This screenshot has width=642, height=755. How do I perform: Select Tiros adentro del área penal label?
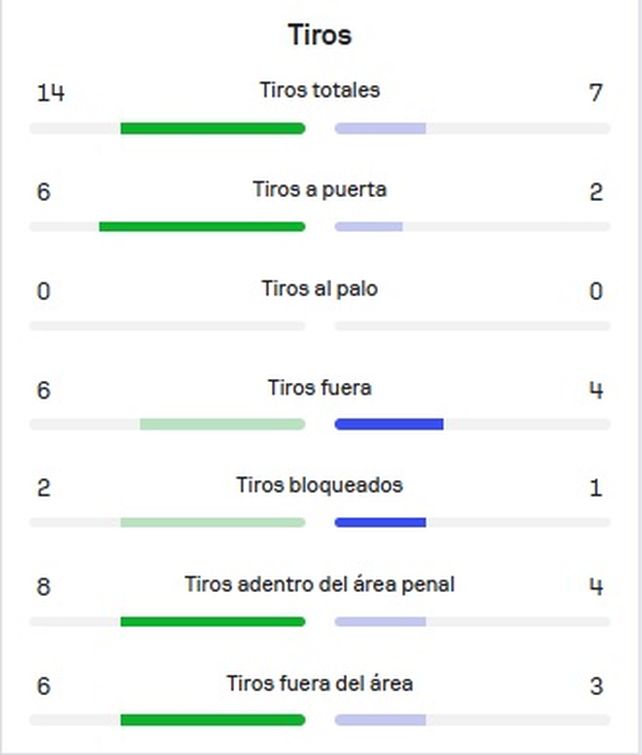click(320, 584)
